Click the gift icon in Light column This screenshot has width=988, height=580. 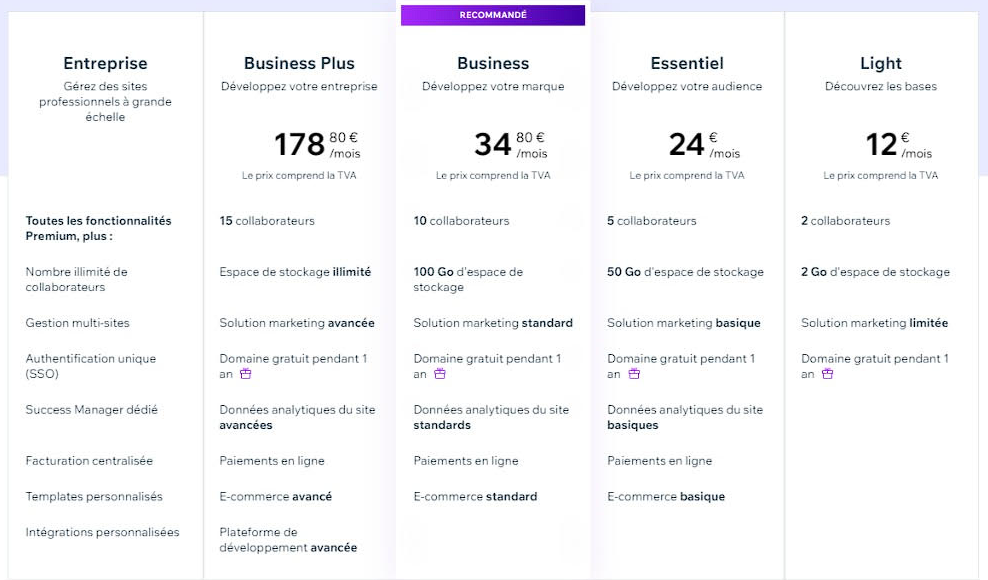click(x=827, y=374)
